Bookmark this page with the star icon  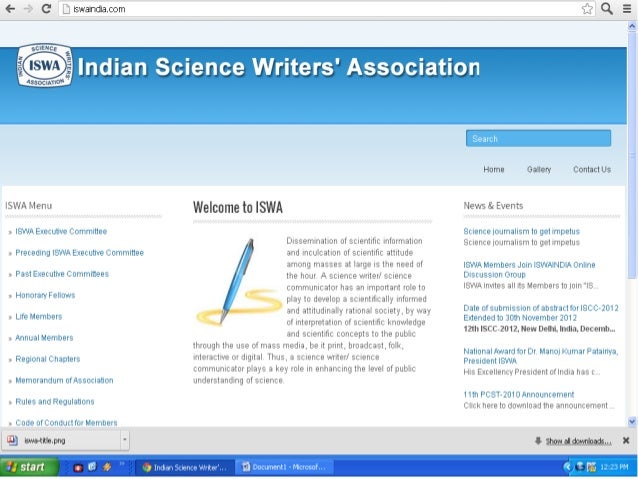(587, 9)
